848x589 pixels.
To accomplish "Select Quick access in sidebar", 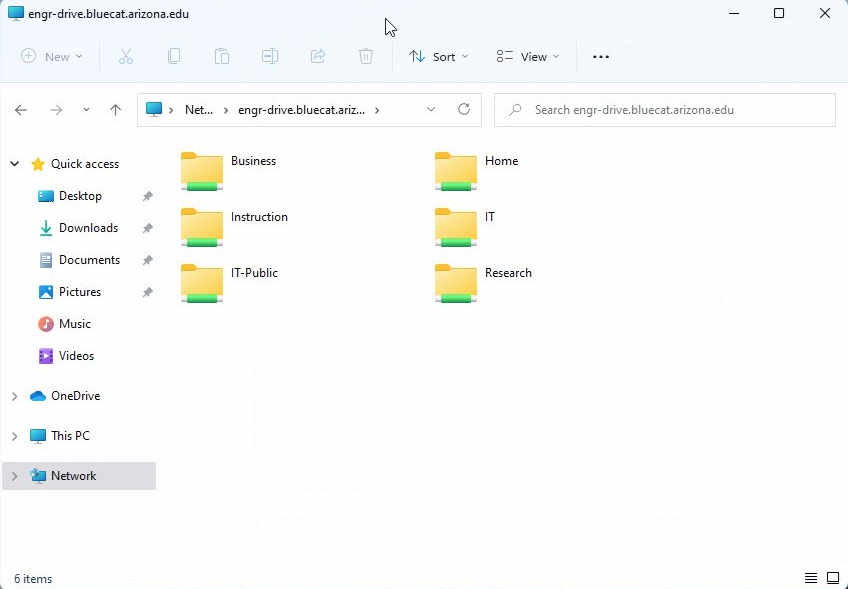I will click(85, 164).
